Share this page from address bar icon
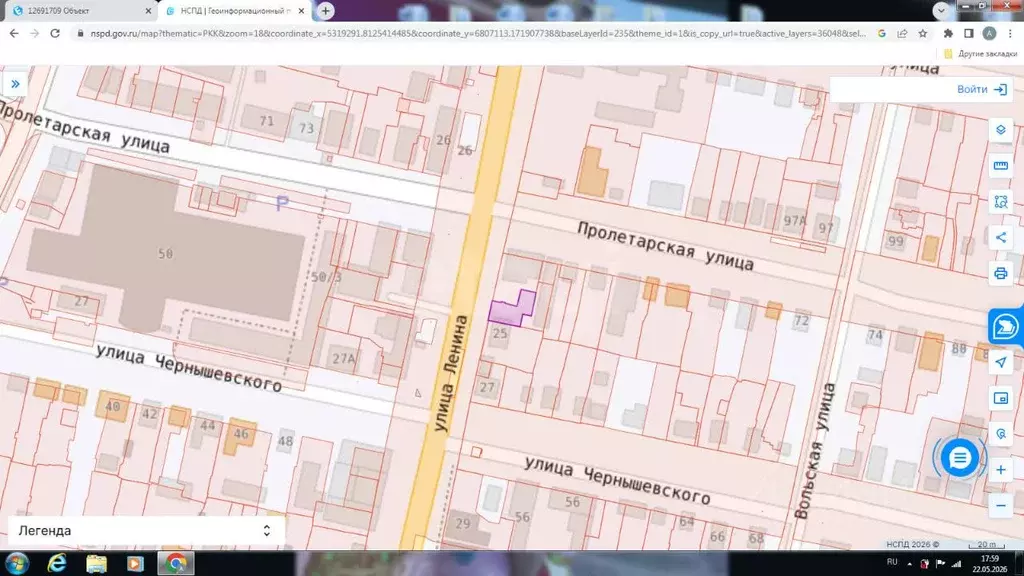 coord(902,33)
